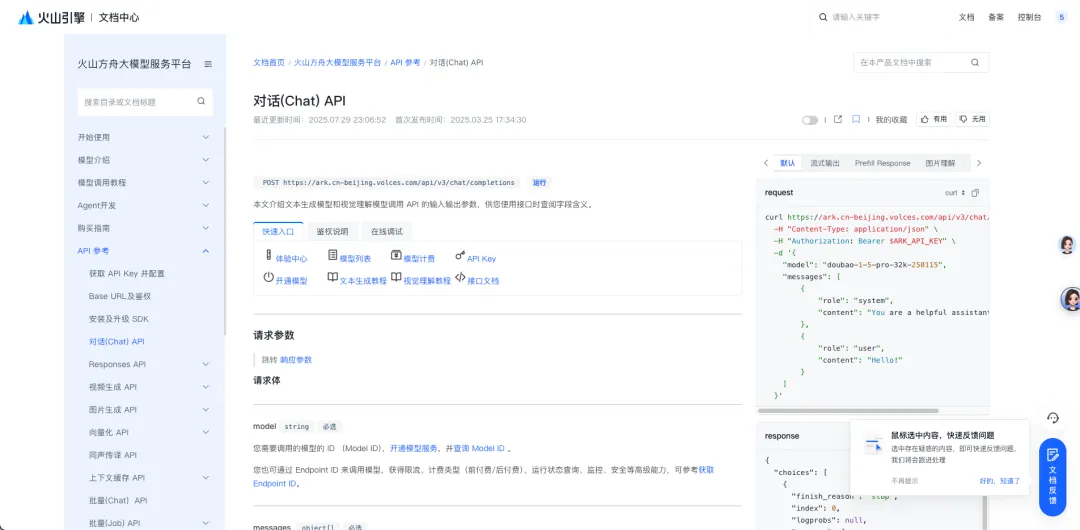Click 好的, 知道了 in the feedback popup
1080x530 pixels.
[x=999, y=480]
